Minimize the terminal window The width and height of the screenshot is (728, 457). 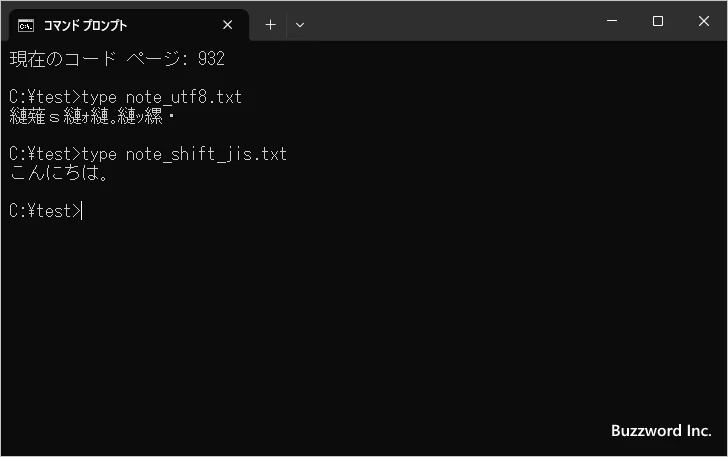coord(611,21)
